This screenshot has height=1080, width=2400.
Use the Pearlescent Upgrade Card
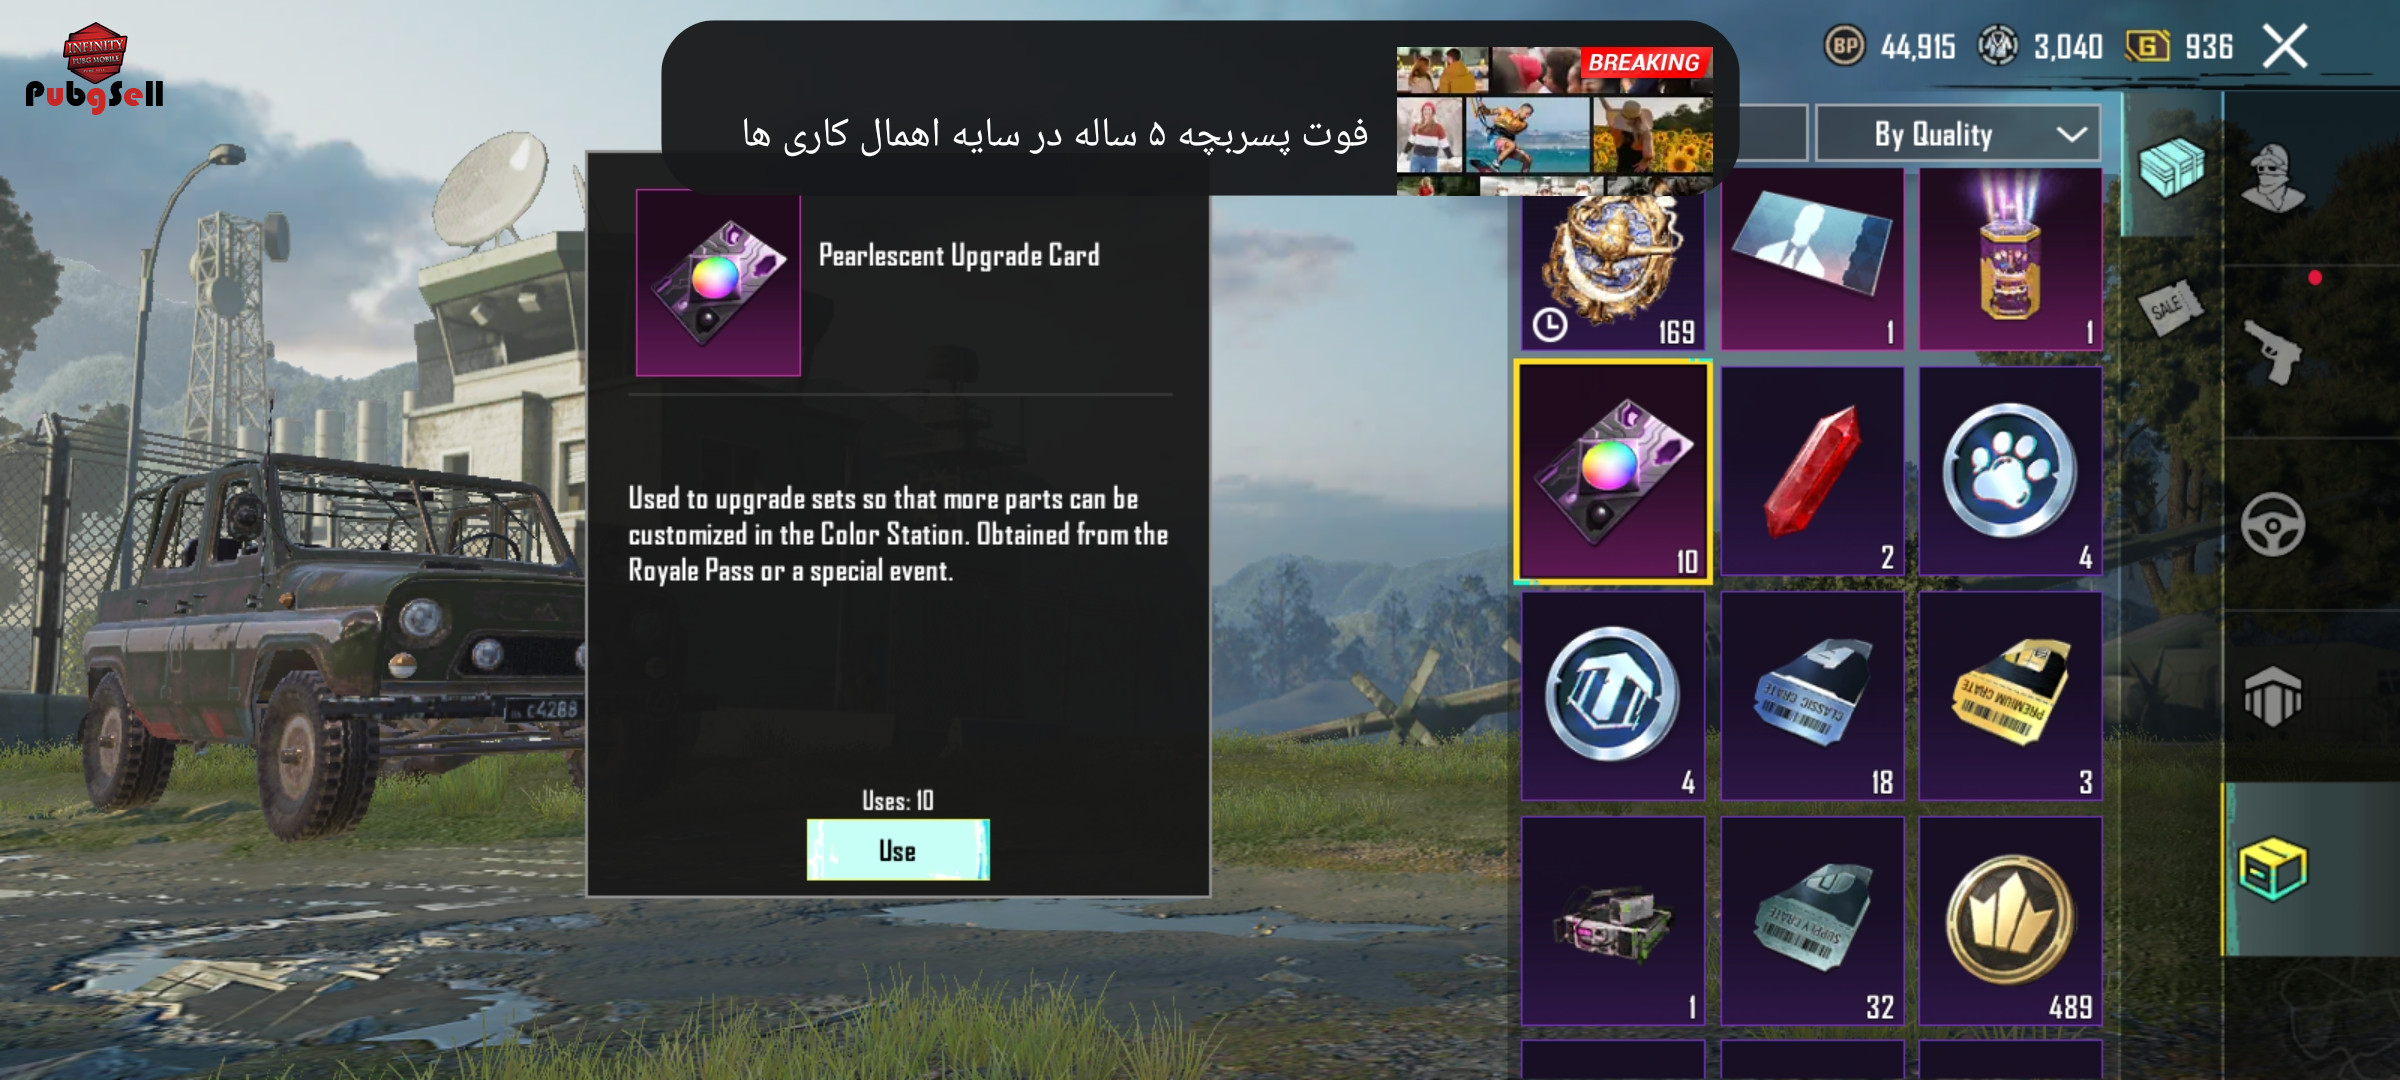click(898, 850)
